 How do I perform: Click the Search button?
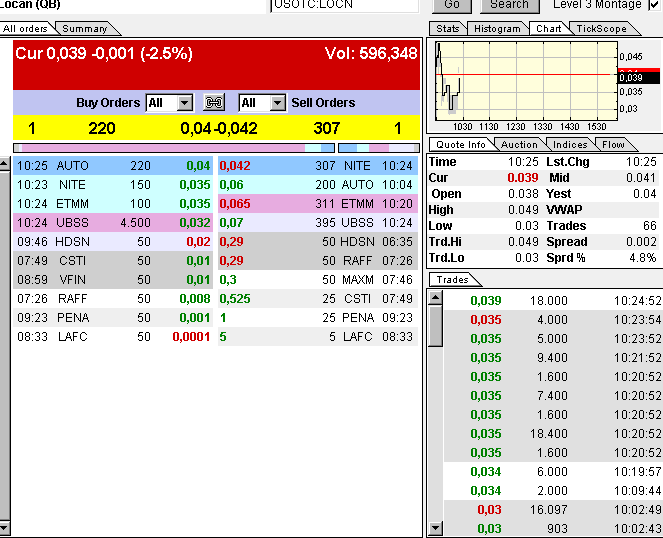point(509,5)
